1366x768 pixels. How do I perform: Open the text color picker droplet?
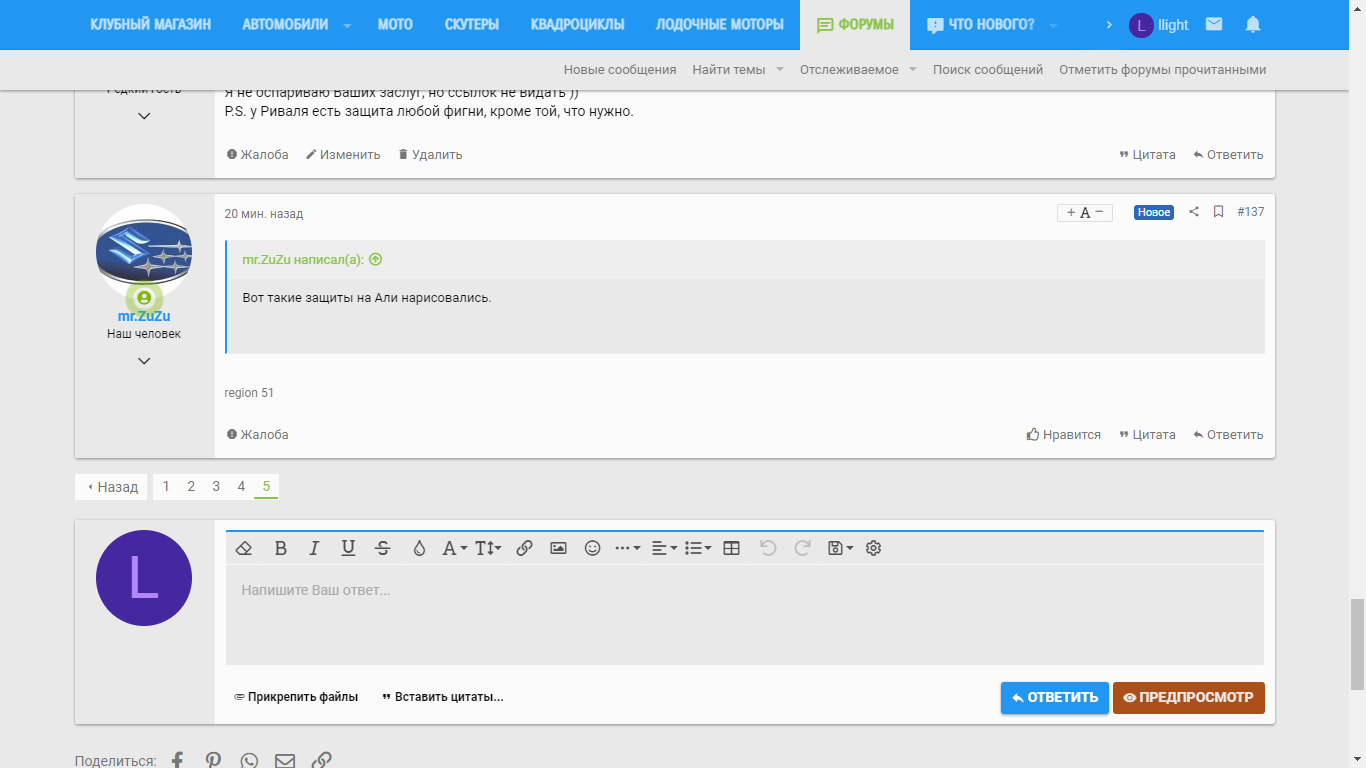pos(419,548)
